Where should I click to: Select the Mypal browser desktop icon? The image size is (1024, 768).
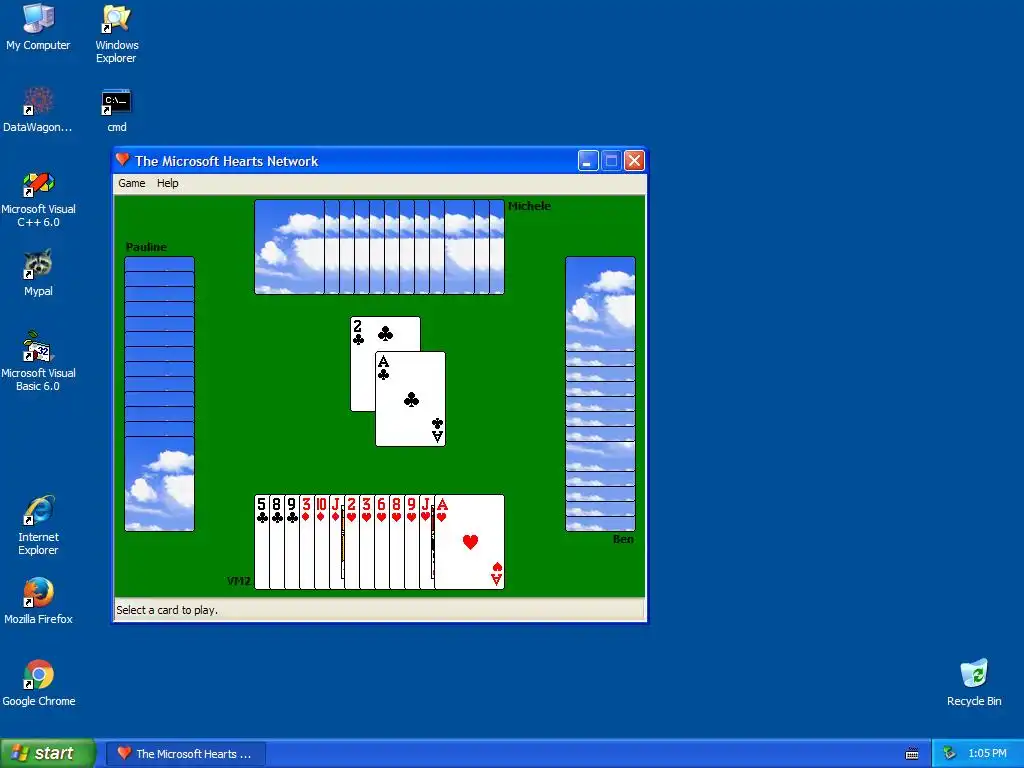click(x=38, y=273)
